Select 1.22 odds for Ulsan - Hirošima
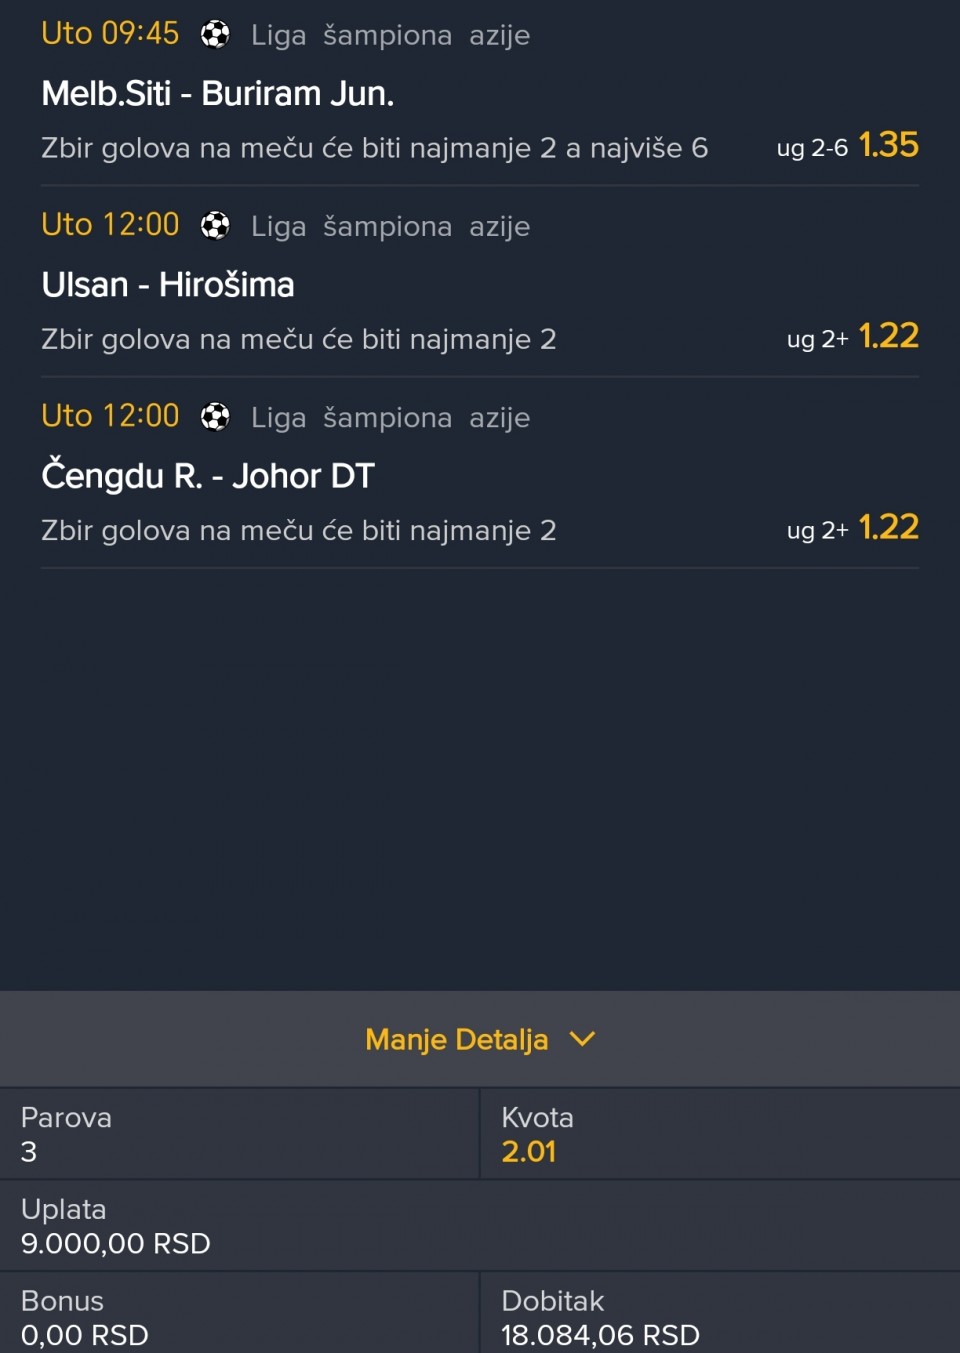The image size is (960, 1353). [888, 336]
